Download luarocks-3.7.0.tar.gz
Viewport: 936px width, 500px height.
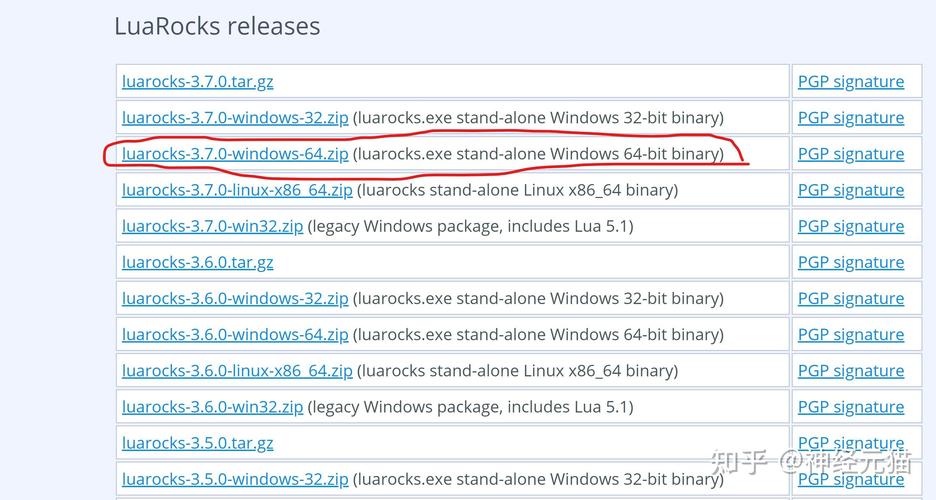coord(198,81)
